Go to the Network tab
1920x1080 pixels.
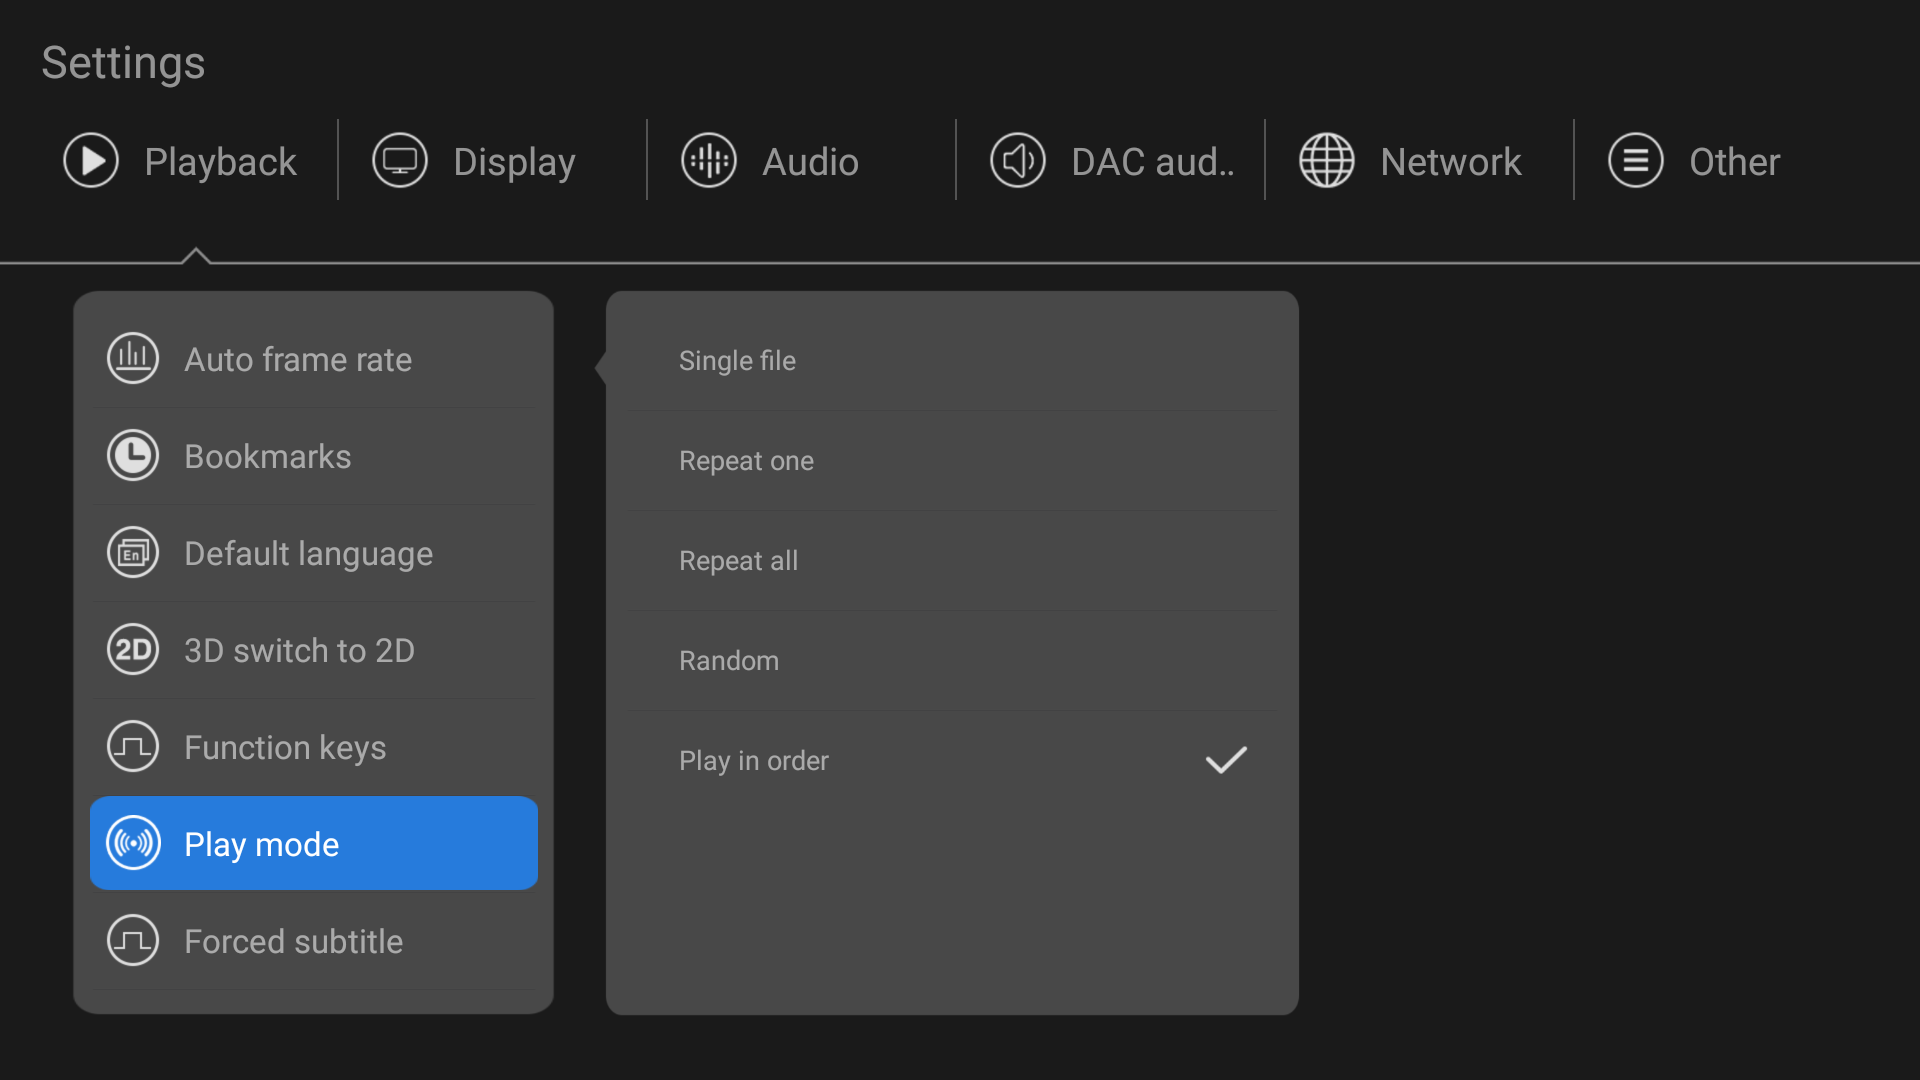[1420, 161]
